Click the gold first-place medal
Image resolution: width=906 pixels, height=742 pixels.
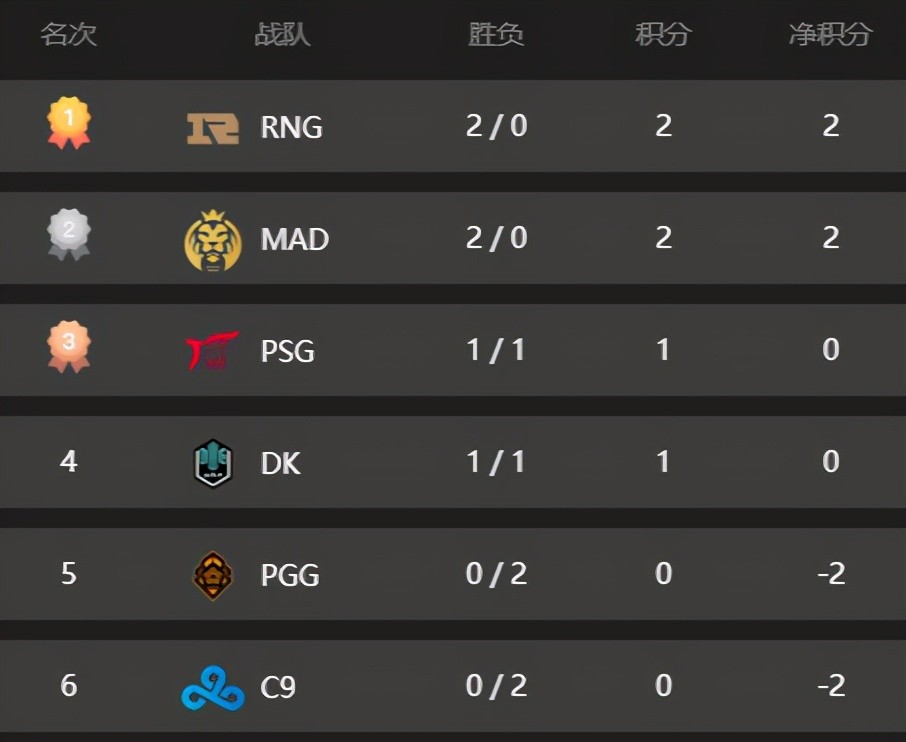coord(69,123)
